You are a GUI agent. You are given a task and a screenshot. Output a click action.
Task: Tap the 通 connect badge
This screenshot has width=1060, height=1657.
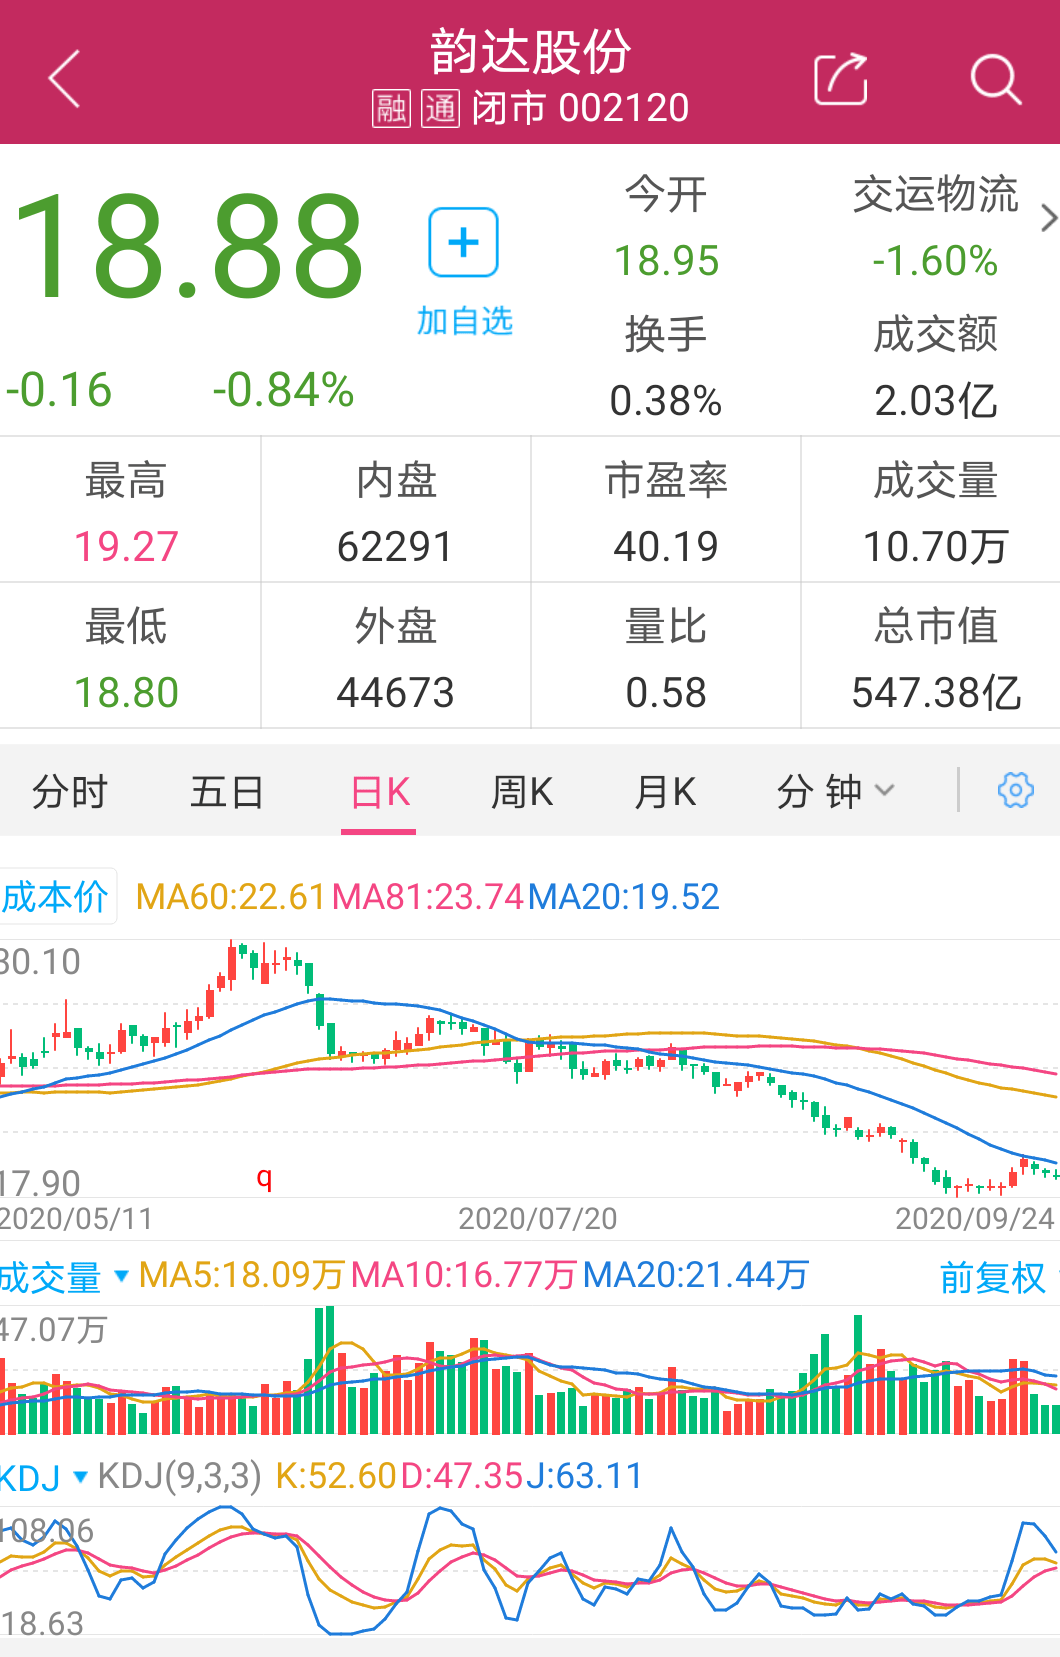[440, 108]
